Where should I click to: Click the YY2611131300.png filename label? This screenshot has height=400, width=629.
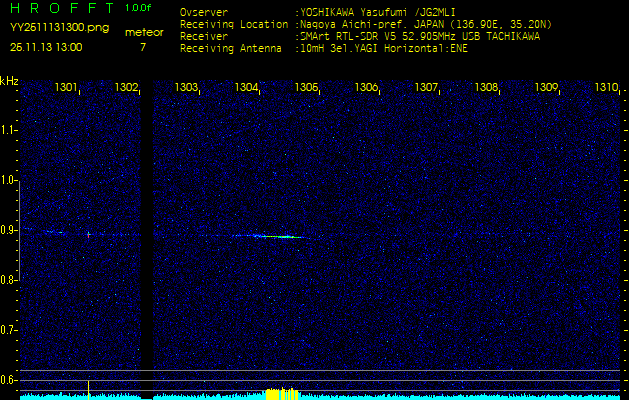click(x=52, y=30)
